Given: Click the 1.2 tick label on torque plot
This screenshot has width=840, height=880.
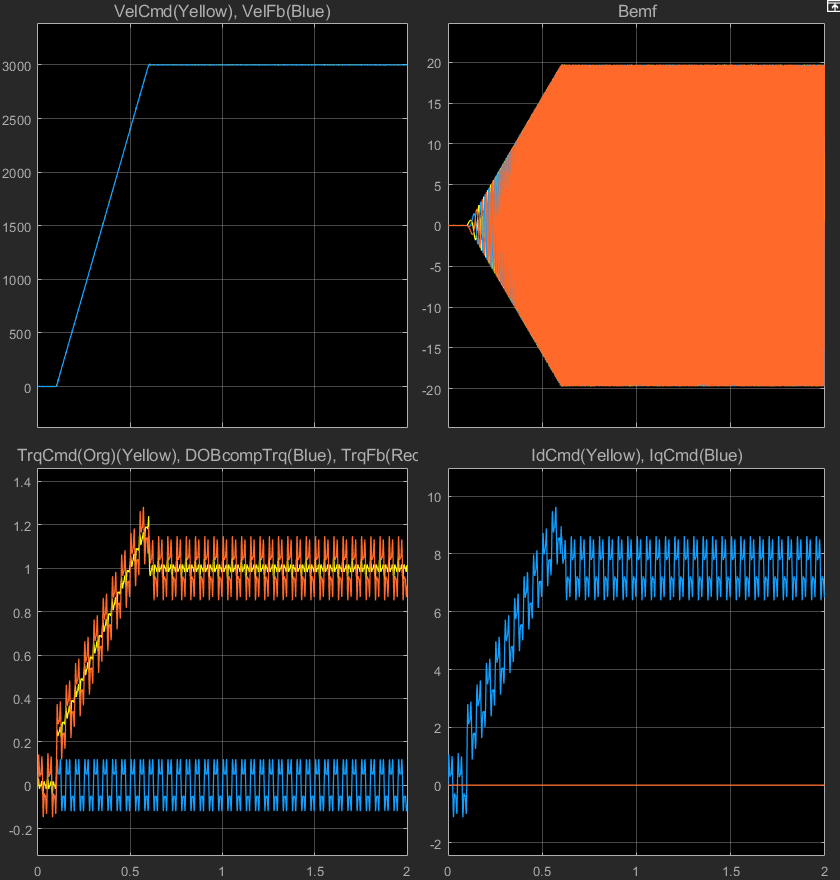Looking at the screenshot, I should tap(22, 526).
